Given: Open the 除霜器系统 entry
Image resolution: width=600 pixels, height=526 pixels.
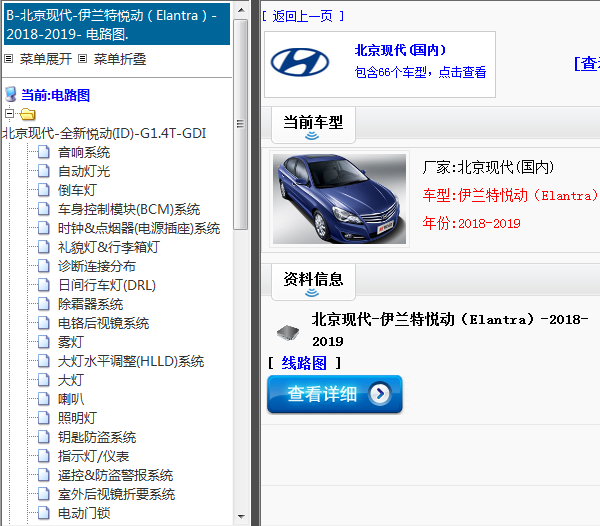Looking at the screenshot, I should [x=90, y=304].
